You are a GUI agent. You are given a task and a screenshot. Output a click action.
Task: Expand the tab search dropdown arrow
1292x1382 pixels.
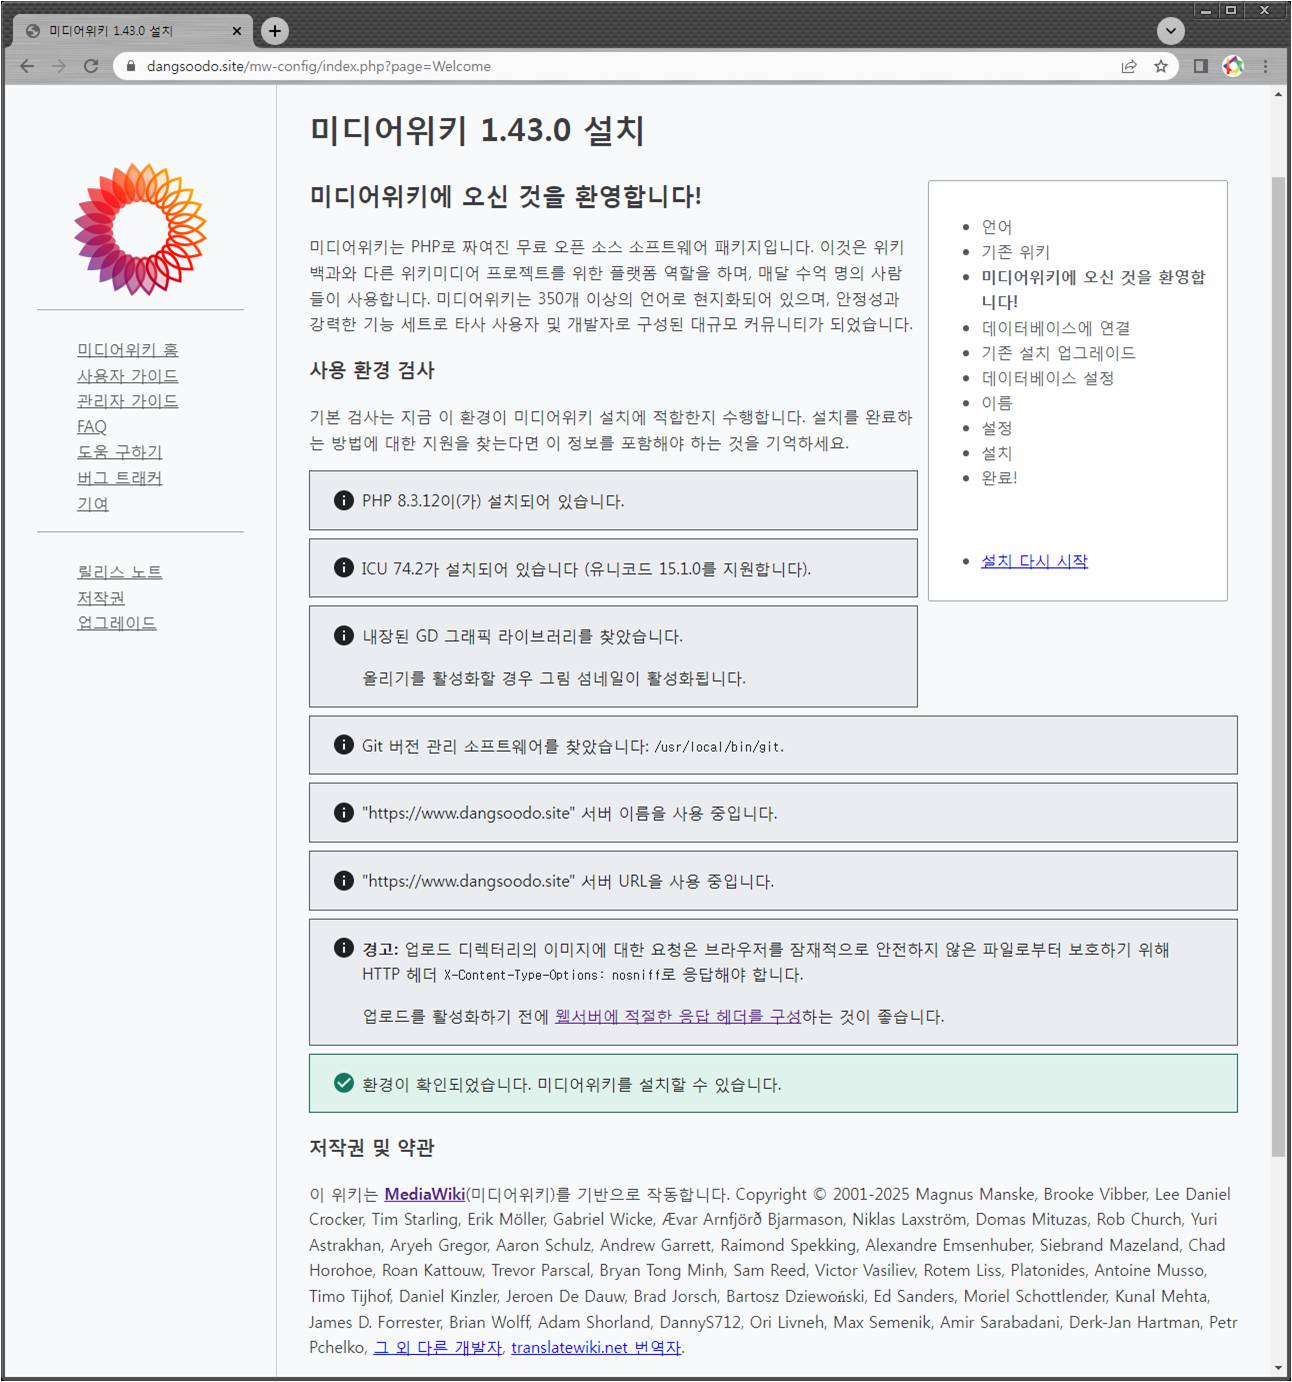1170,31
